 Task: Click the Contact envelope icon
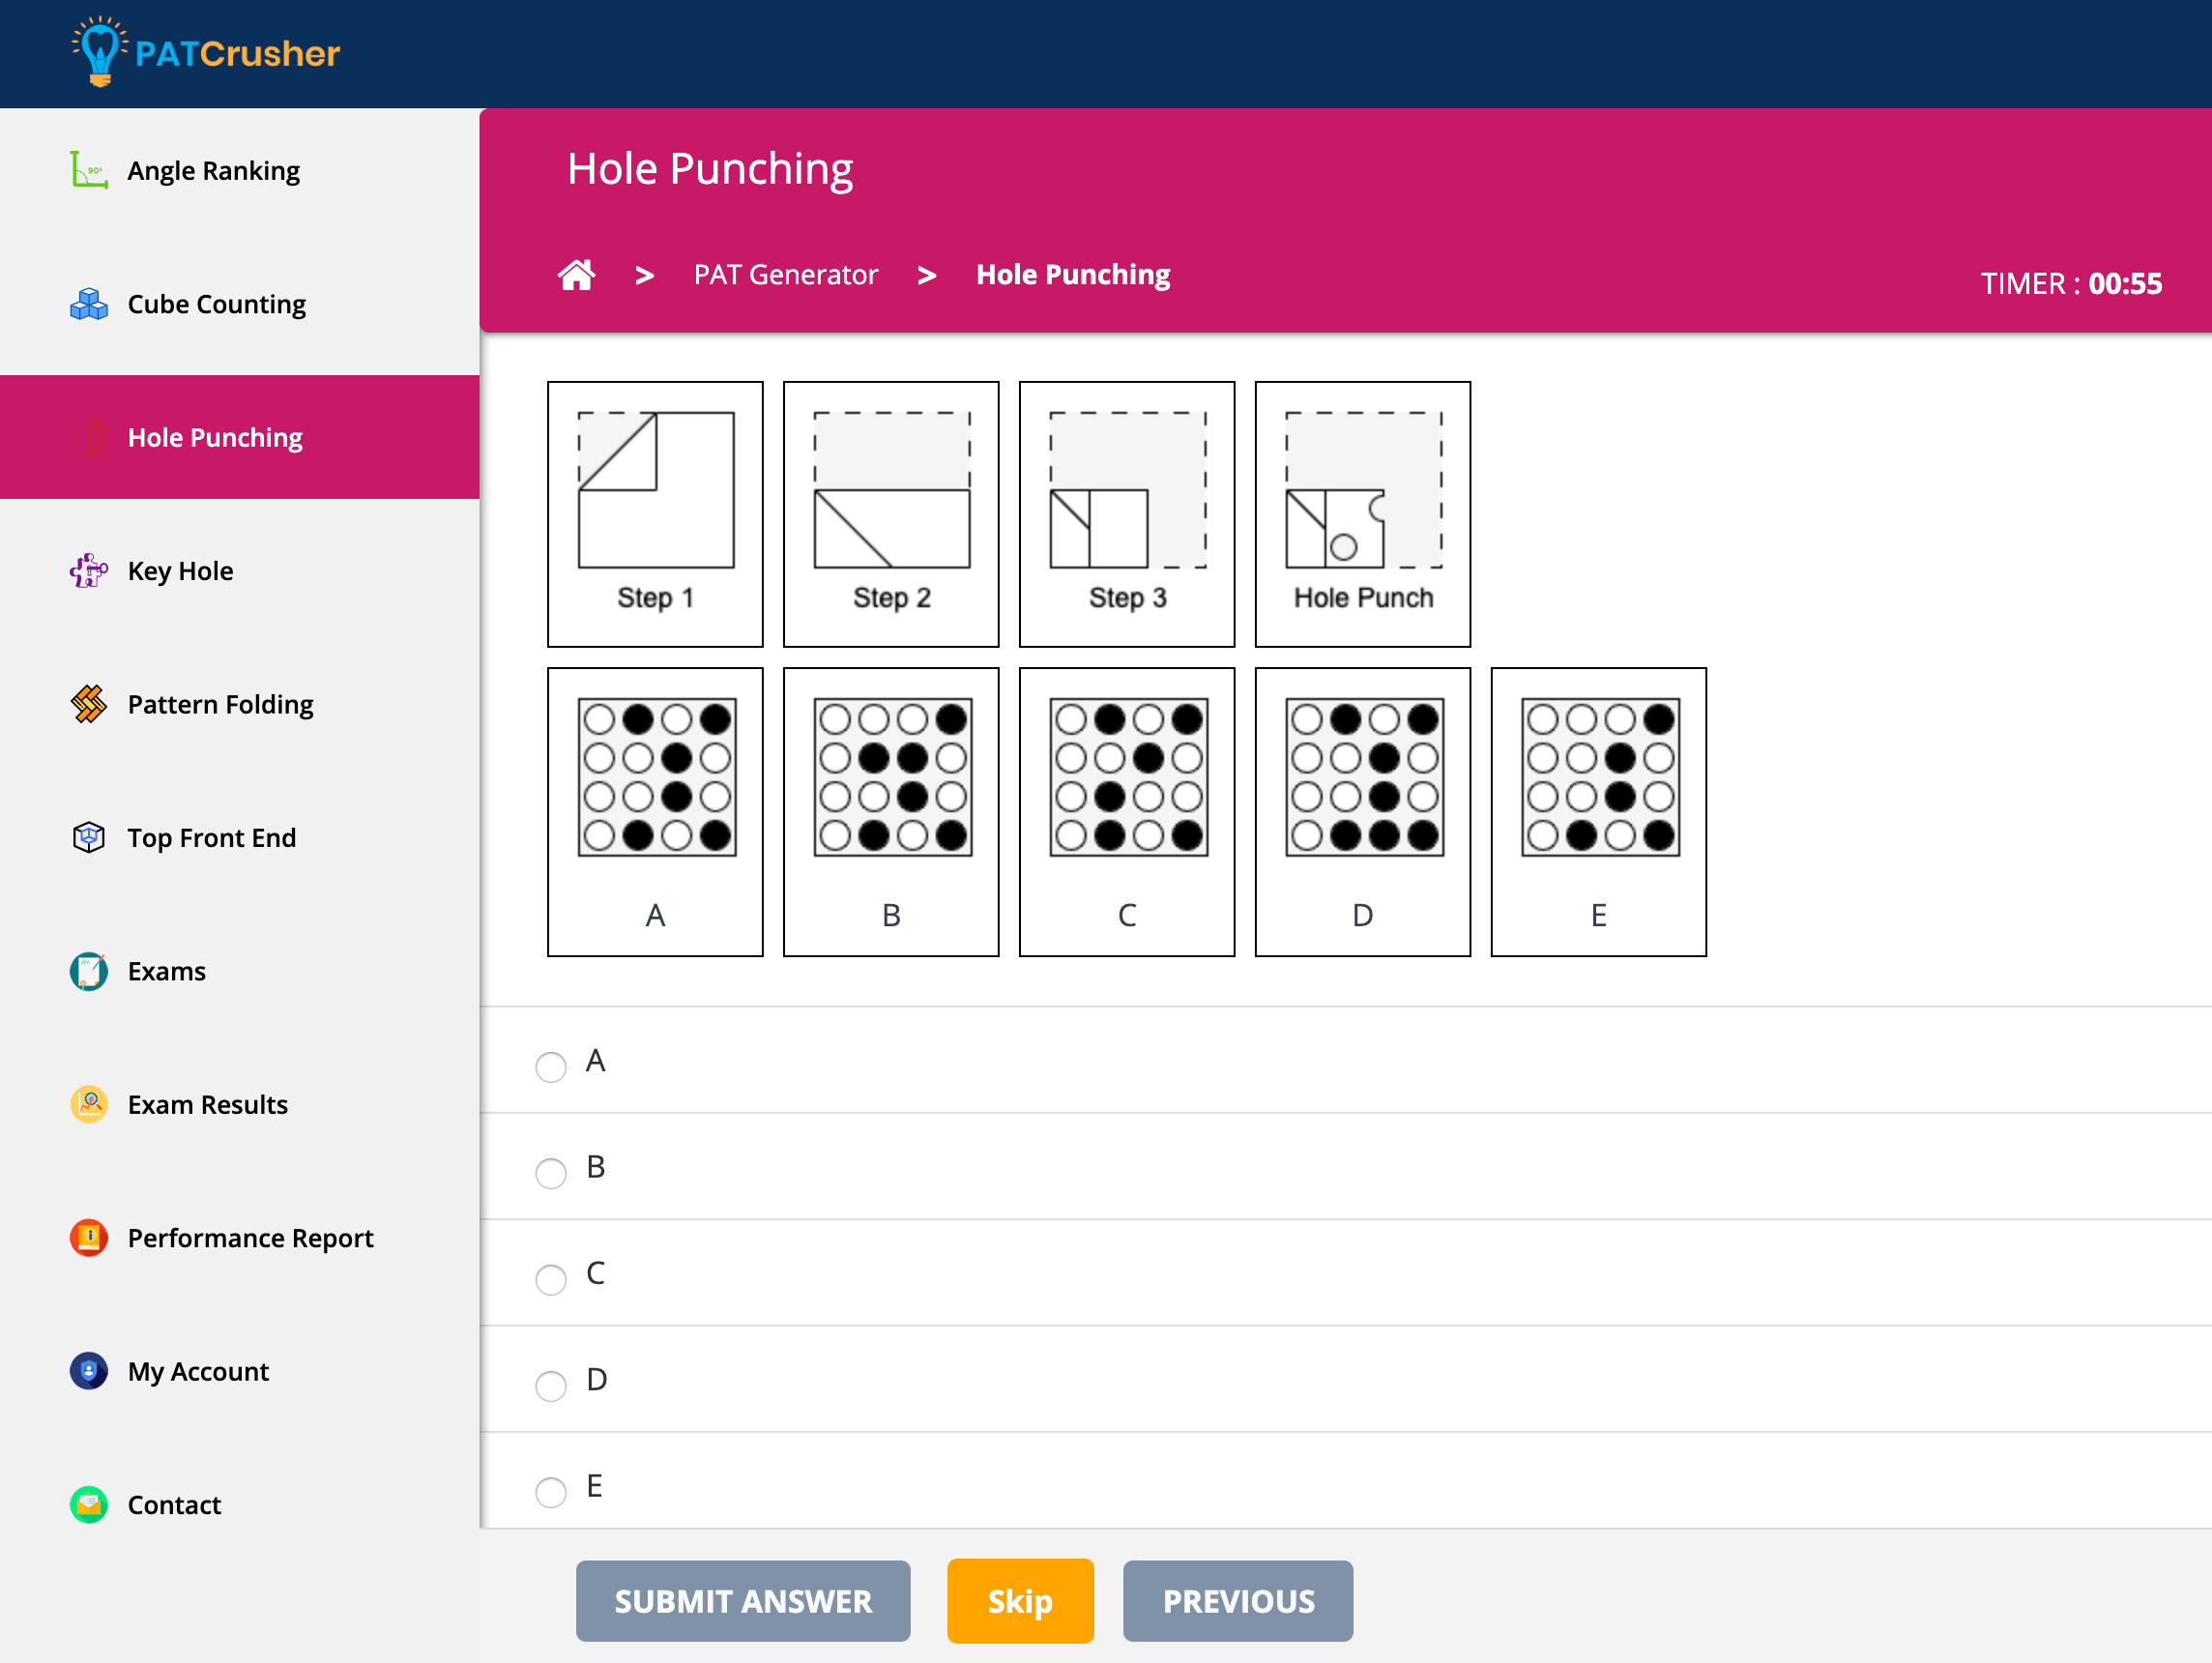[x=88, y=1504]
